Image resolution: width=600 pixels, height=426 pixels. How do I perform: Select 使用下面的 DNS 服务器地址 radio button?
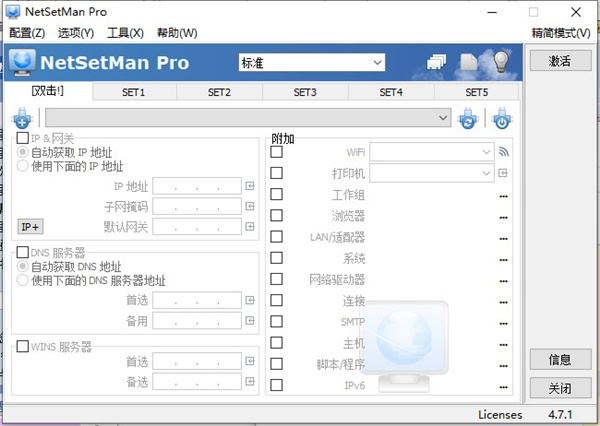click(x=23, y=280)
